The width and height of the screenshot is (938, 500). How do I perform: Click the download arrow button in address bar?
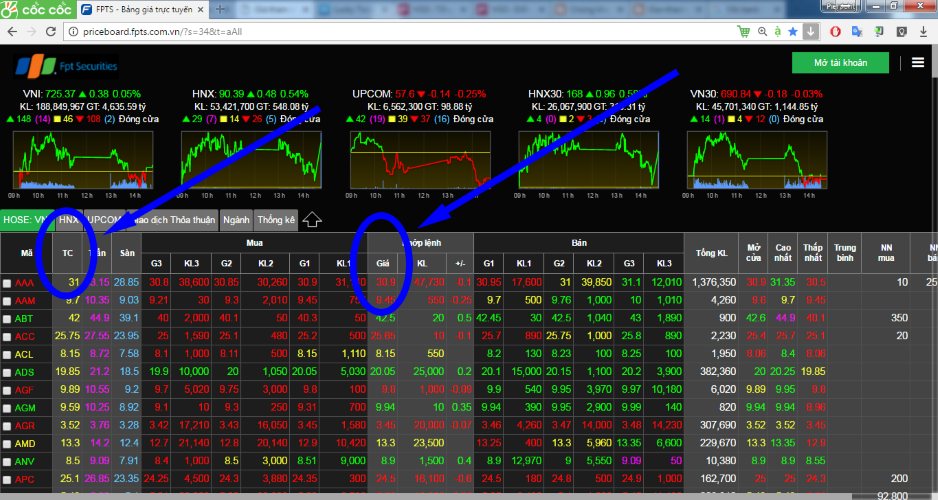[811, 32]
